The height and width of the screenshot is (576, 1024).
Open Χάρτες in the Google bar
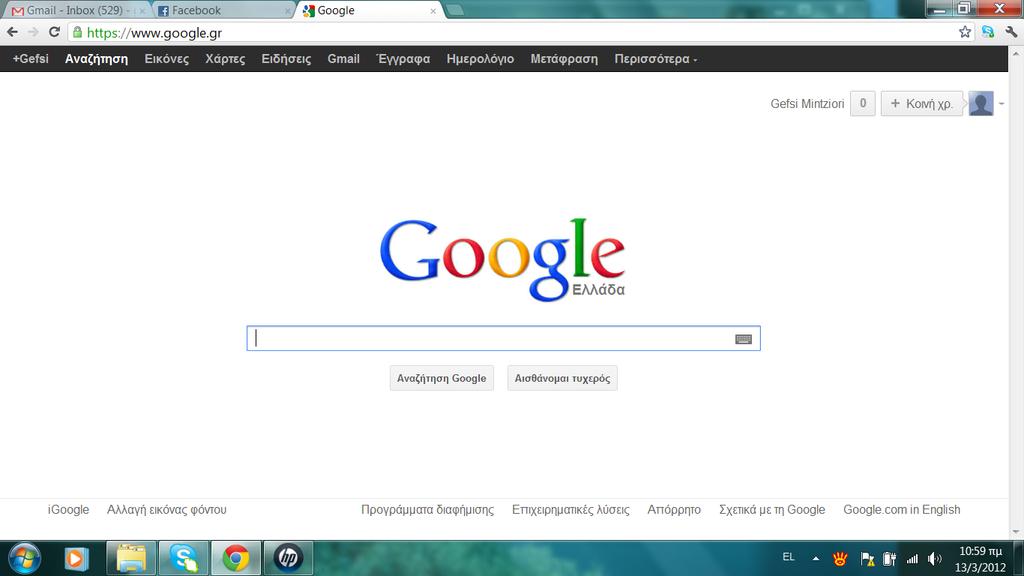click(225, 59)
